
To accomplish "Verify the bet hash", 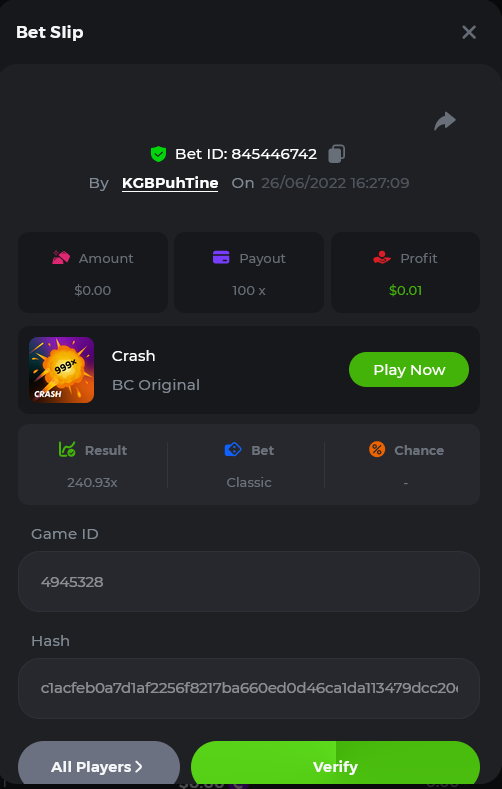I will coord(336,764).
